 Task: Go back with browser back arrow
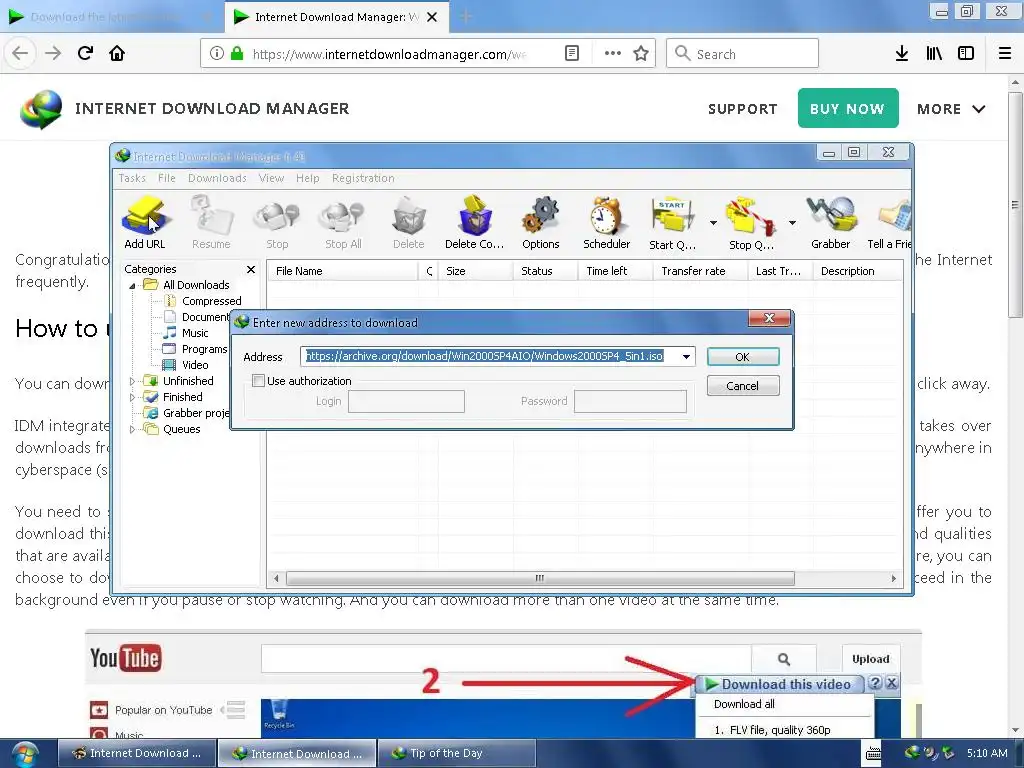pyautogui.click(x=20, y=53)
